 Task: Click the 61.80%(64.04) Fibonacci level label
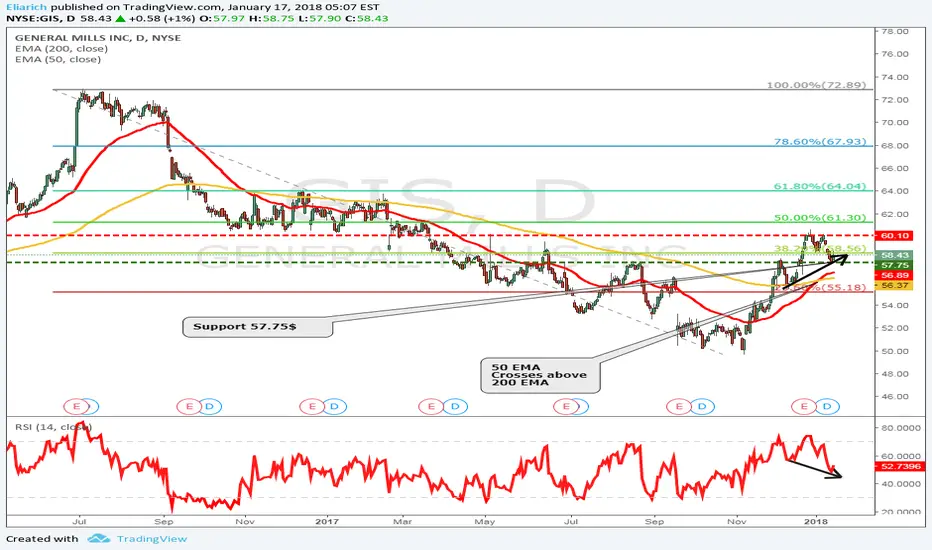pyautogui.click(x=820, y=186)
